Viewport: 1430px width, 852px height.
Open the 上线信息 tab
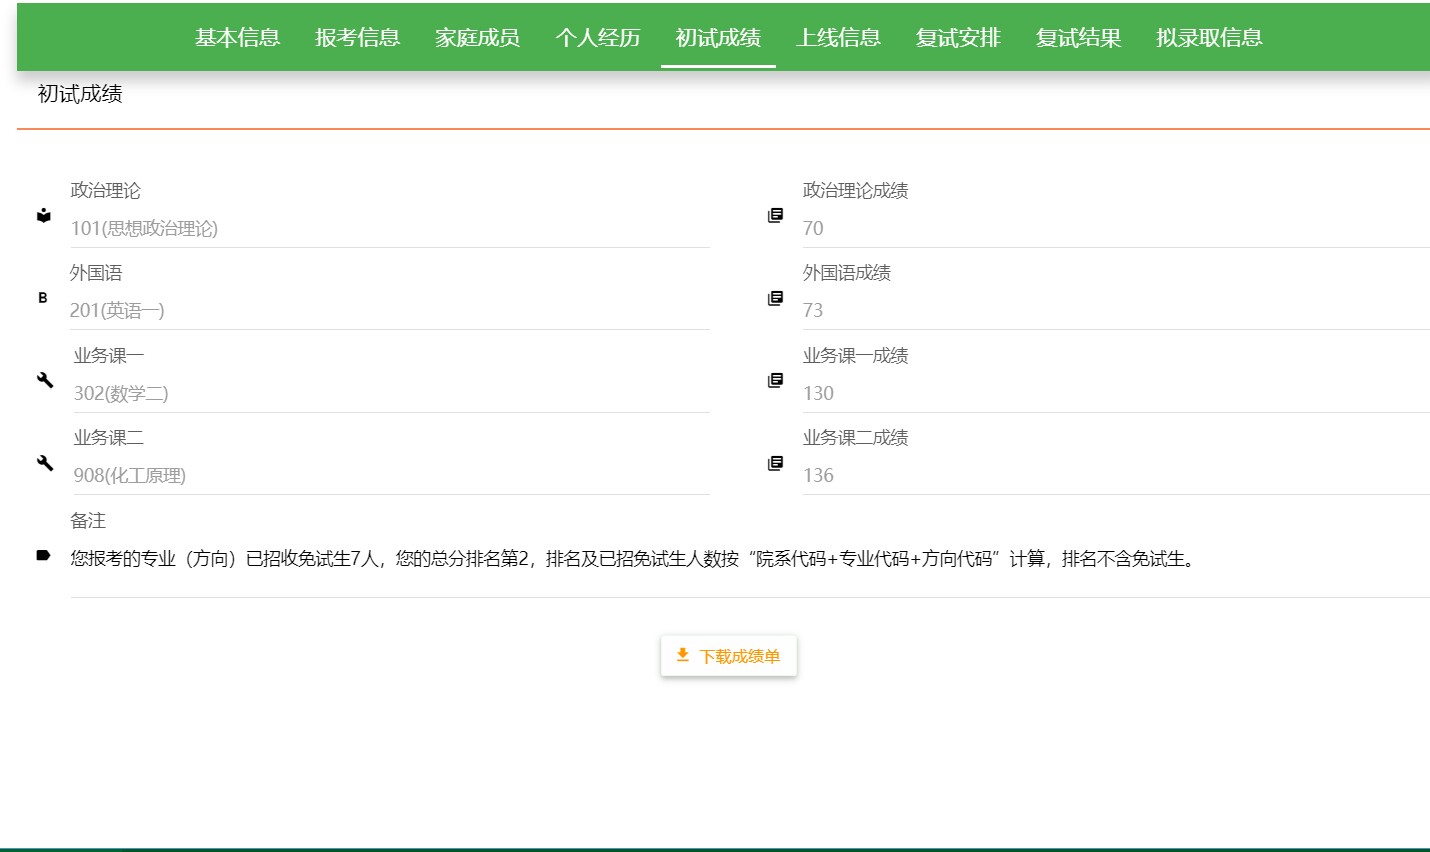[x=838, y=38]
